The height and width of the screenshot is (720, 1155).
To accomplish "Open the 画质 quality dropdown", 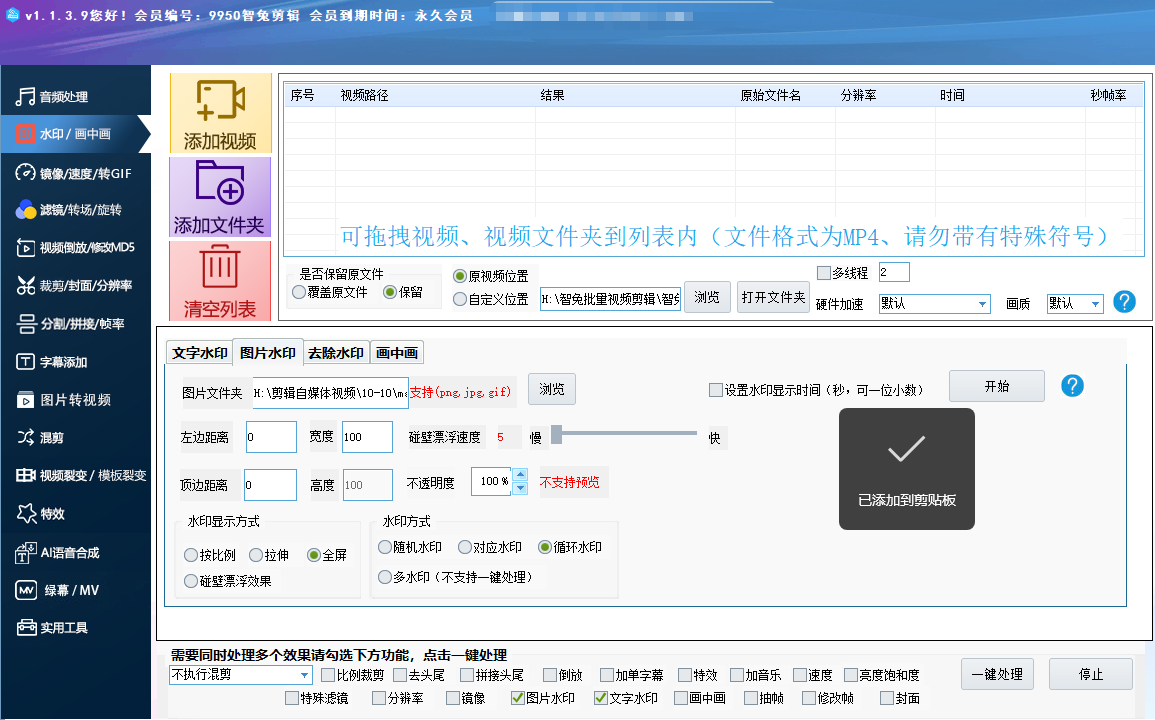I will pyautogui.click(x=1095, y=304).
